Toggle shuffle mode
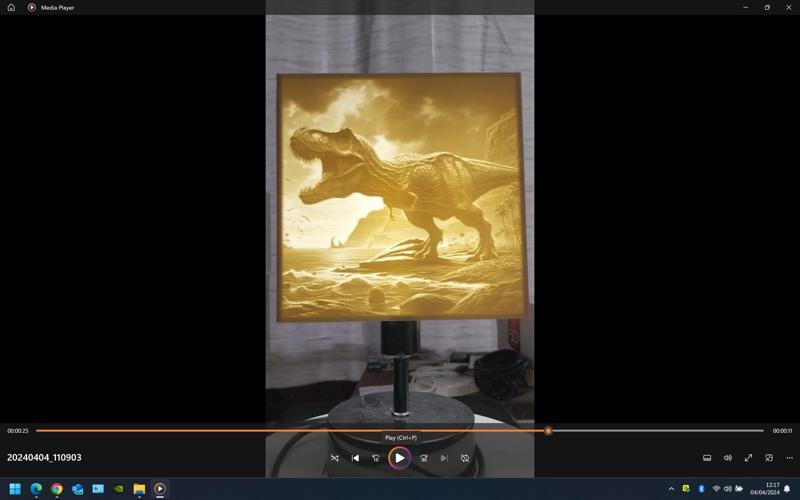800x500 pixels. pos(335,458)
